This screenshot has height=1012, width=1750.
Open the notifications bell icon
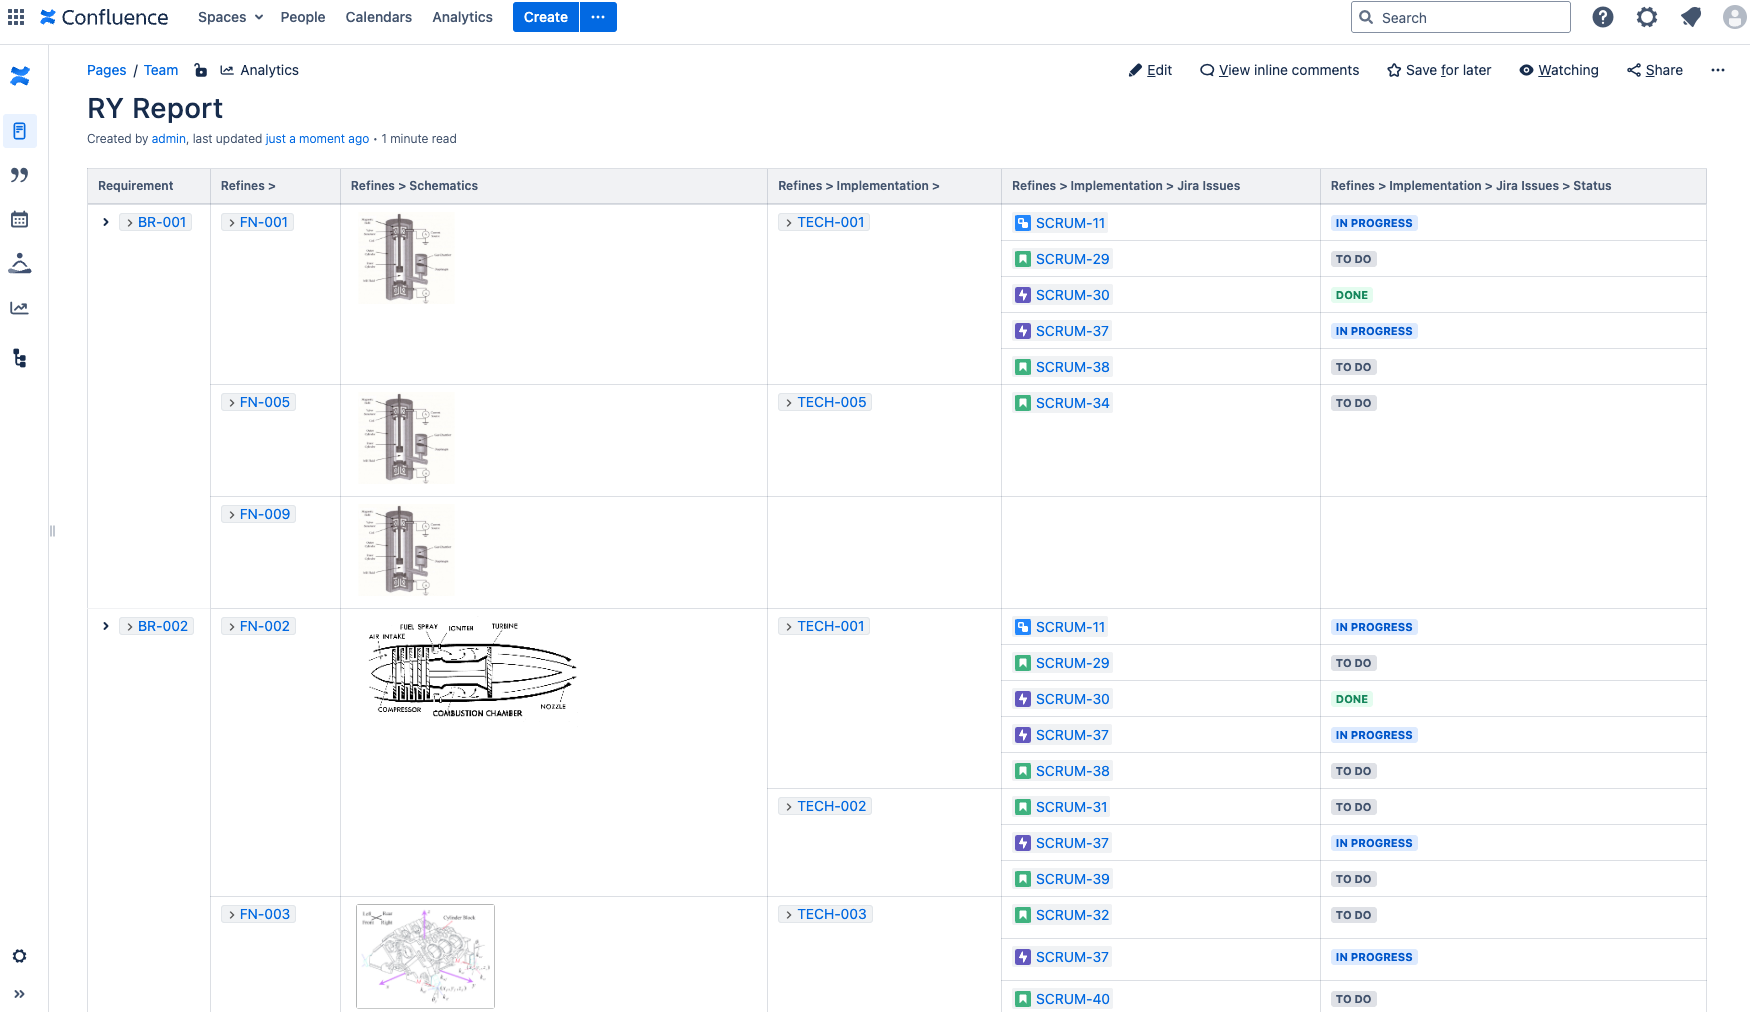pos(1690,17)
